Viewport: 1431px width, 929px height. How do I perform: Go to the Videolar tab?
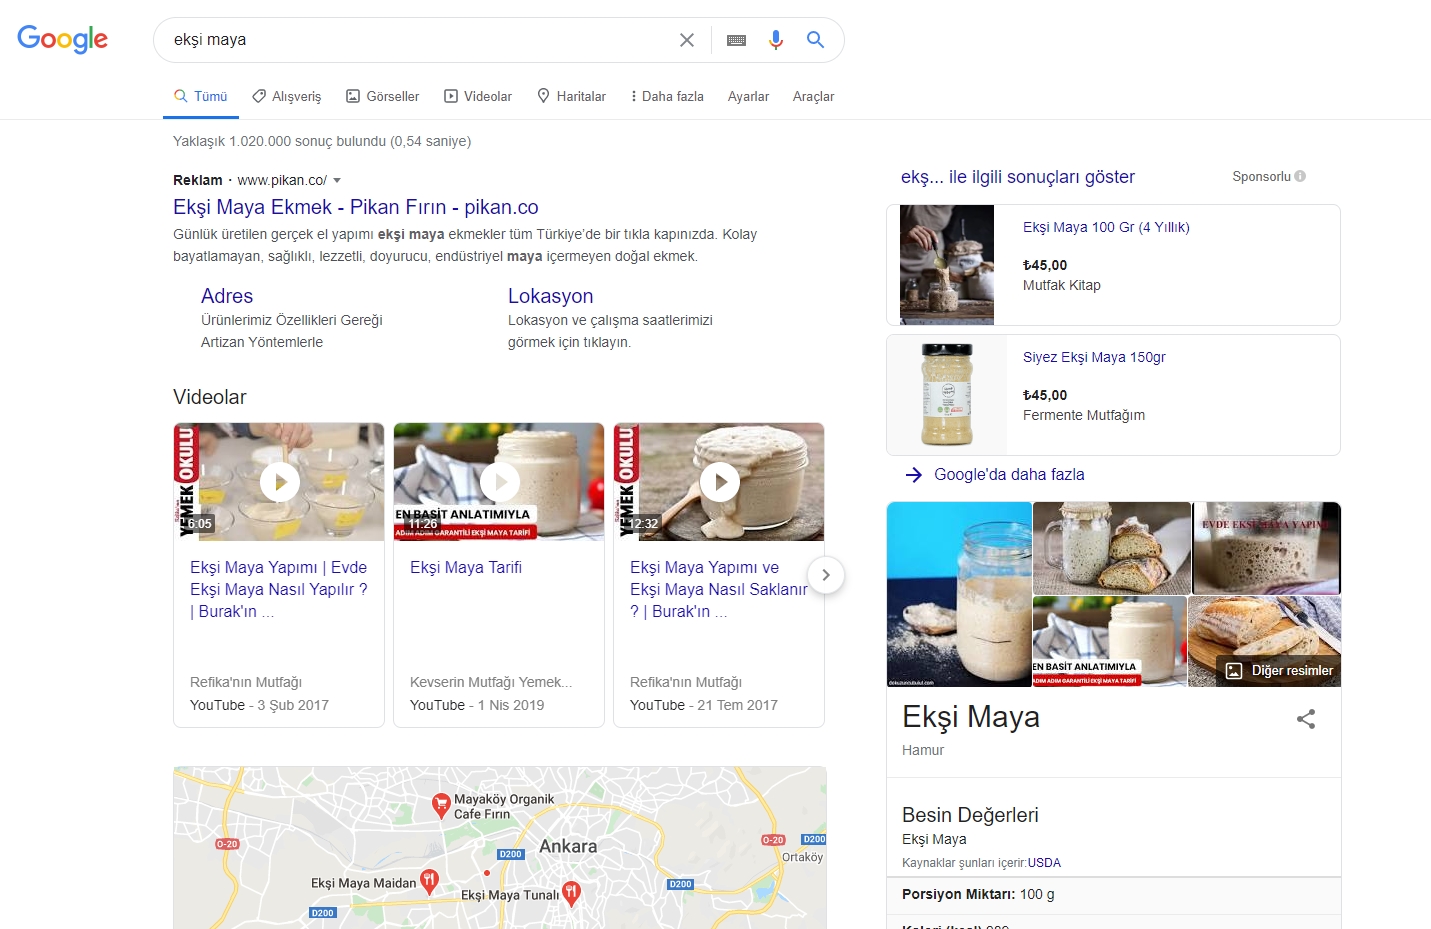click(478, 96)
